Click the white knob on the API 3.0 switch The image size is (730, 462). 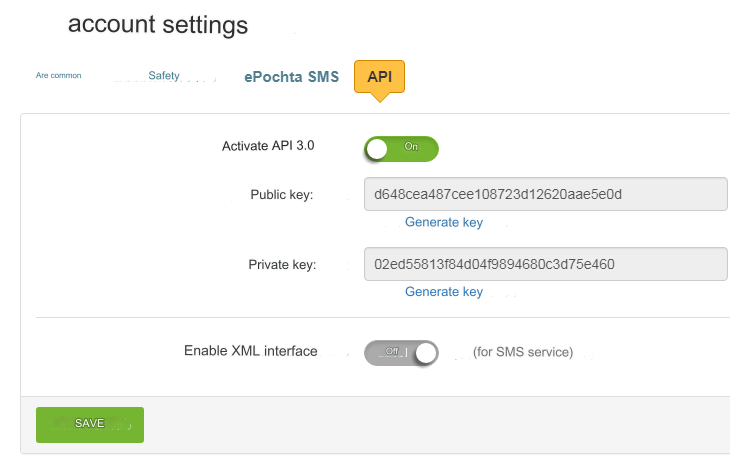[378, 149]
